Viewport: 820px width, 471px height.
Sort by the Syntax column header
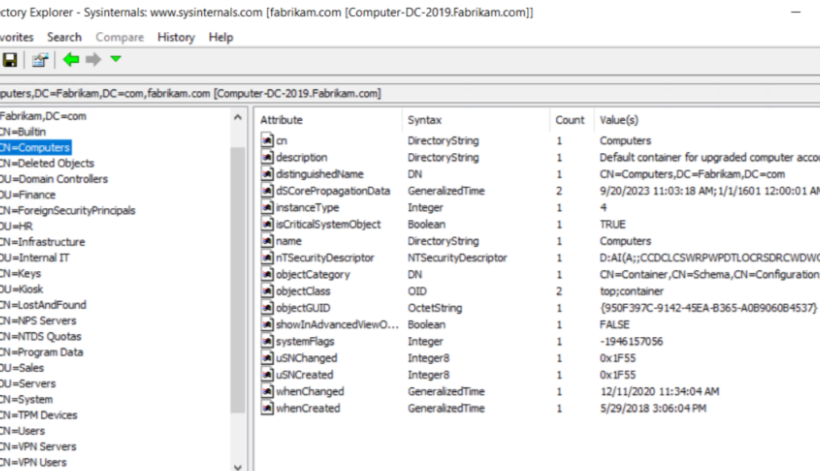(x=425, y=120)
